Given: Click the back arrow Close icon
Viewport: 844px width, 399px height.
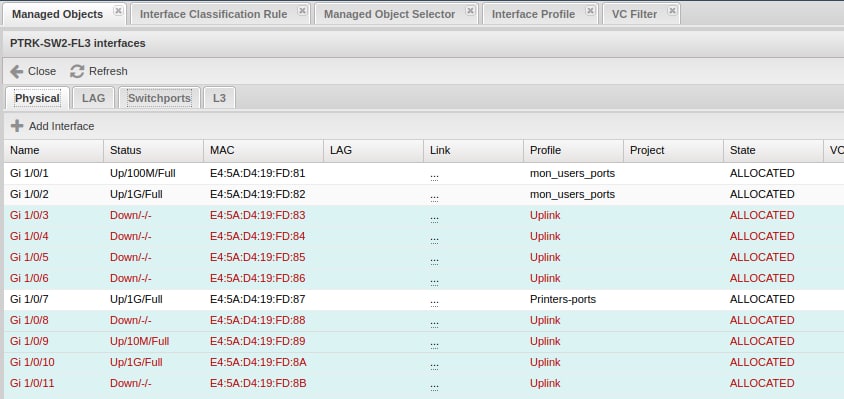Looking at the screenshot, I should 17,71.
